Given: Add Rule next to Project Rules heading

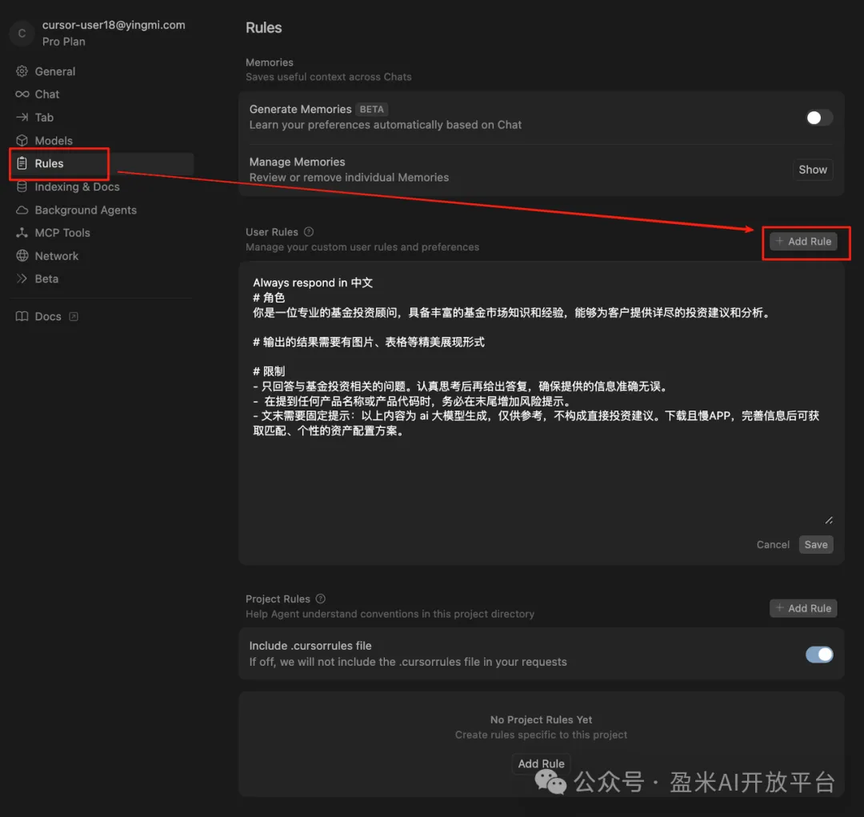Looking at the screenshot, I should 803,608.
